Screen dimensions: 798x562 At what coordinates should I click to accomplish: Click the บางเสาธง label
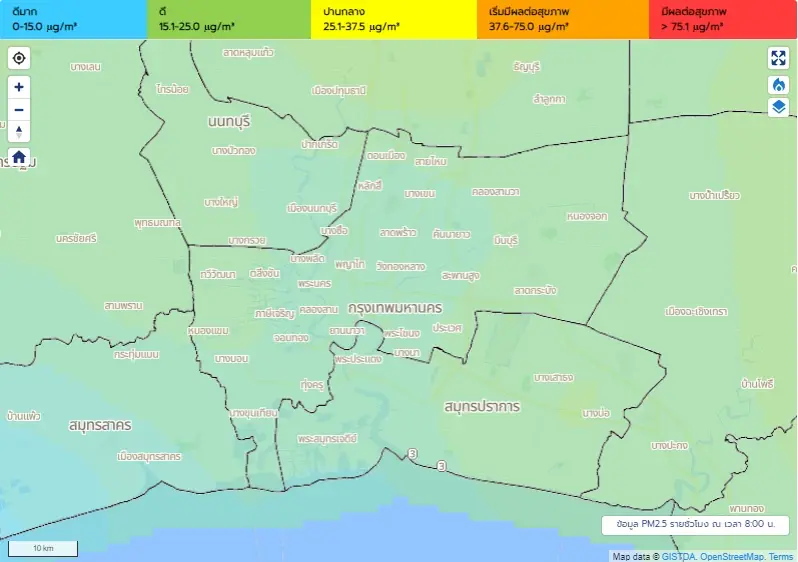coord(553,377)
